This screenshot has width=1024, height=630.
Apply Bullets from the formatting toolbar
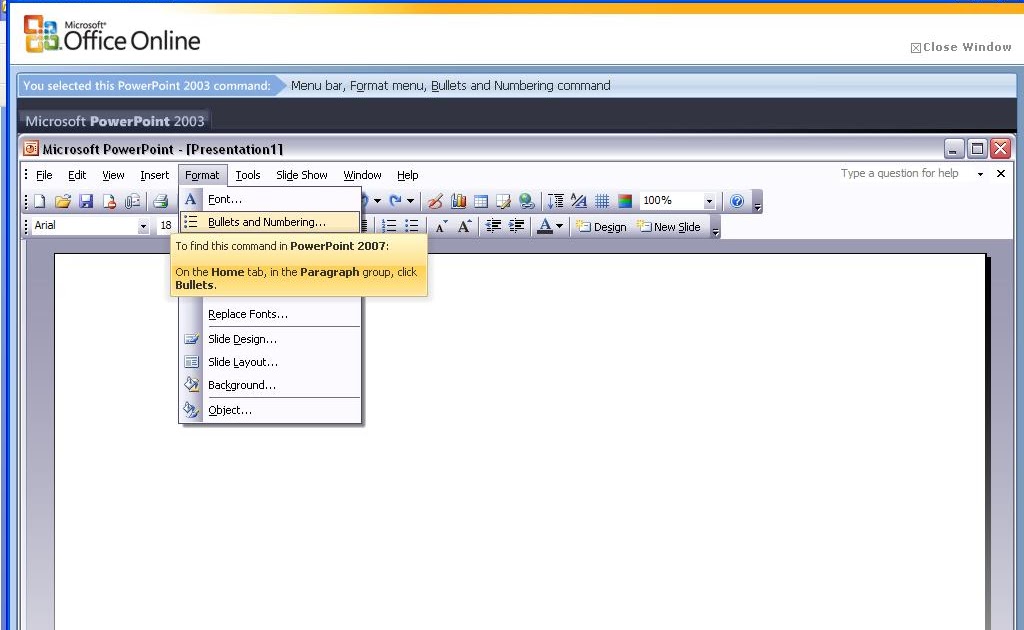click(x=411, y=226)
